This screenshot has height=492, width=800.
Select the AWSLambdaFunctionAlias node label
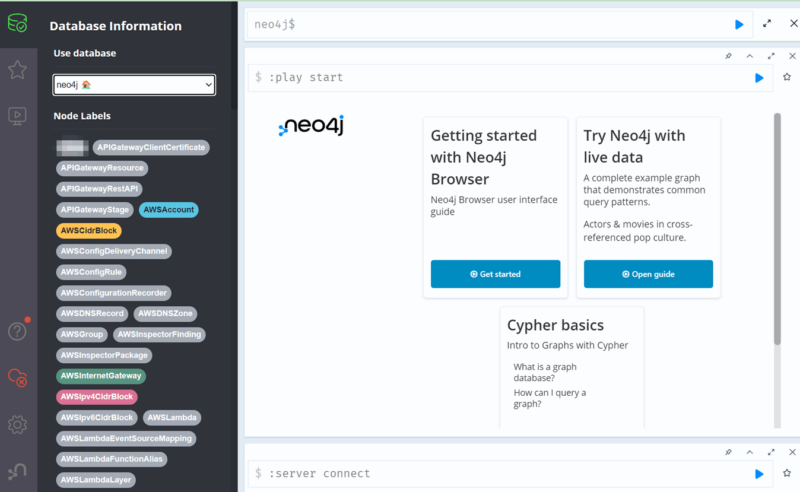point(111,459)
